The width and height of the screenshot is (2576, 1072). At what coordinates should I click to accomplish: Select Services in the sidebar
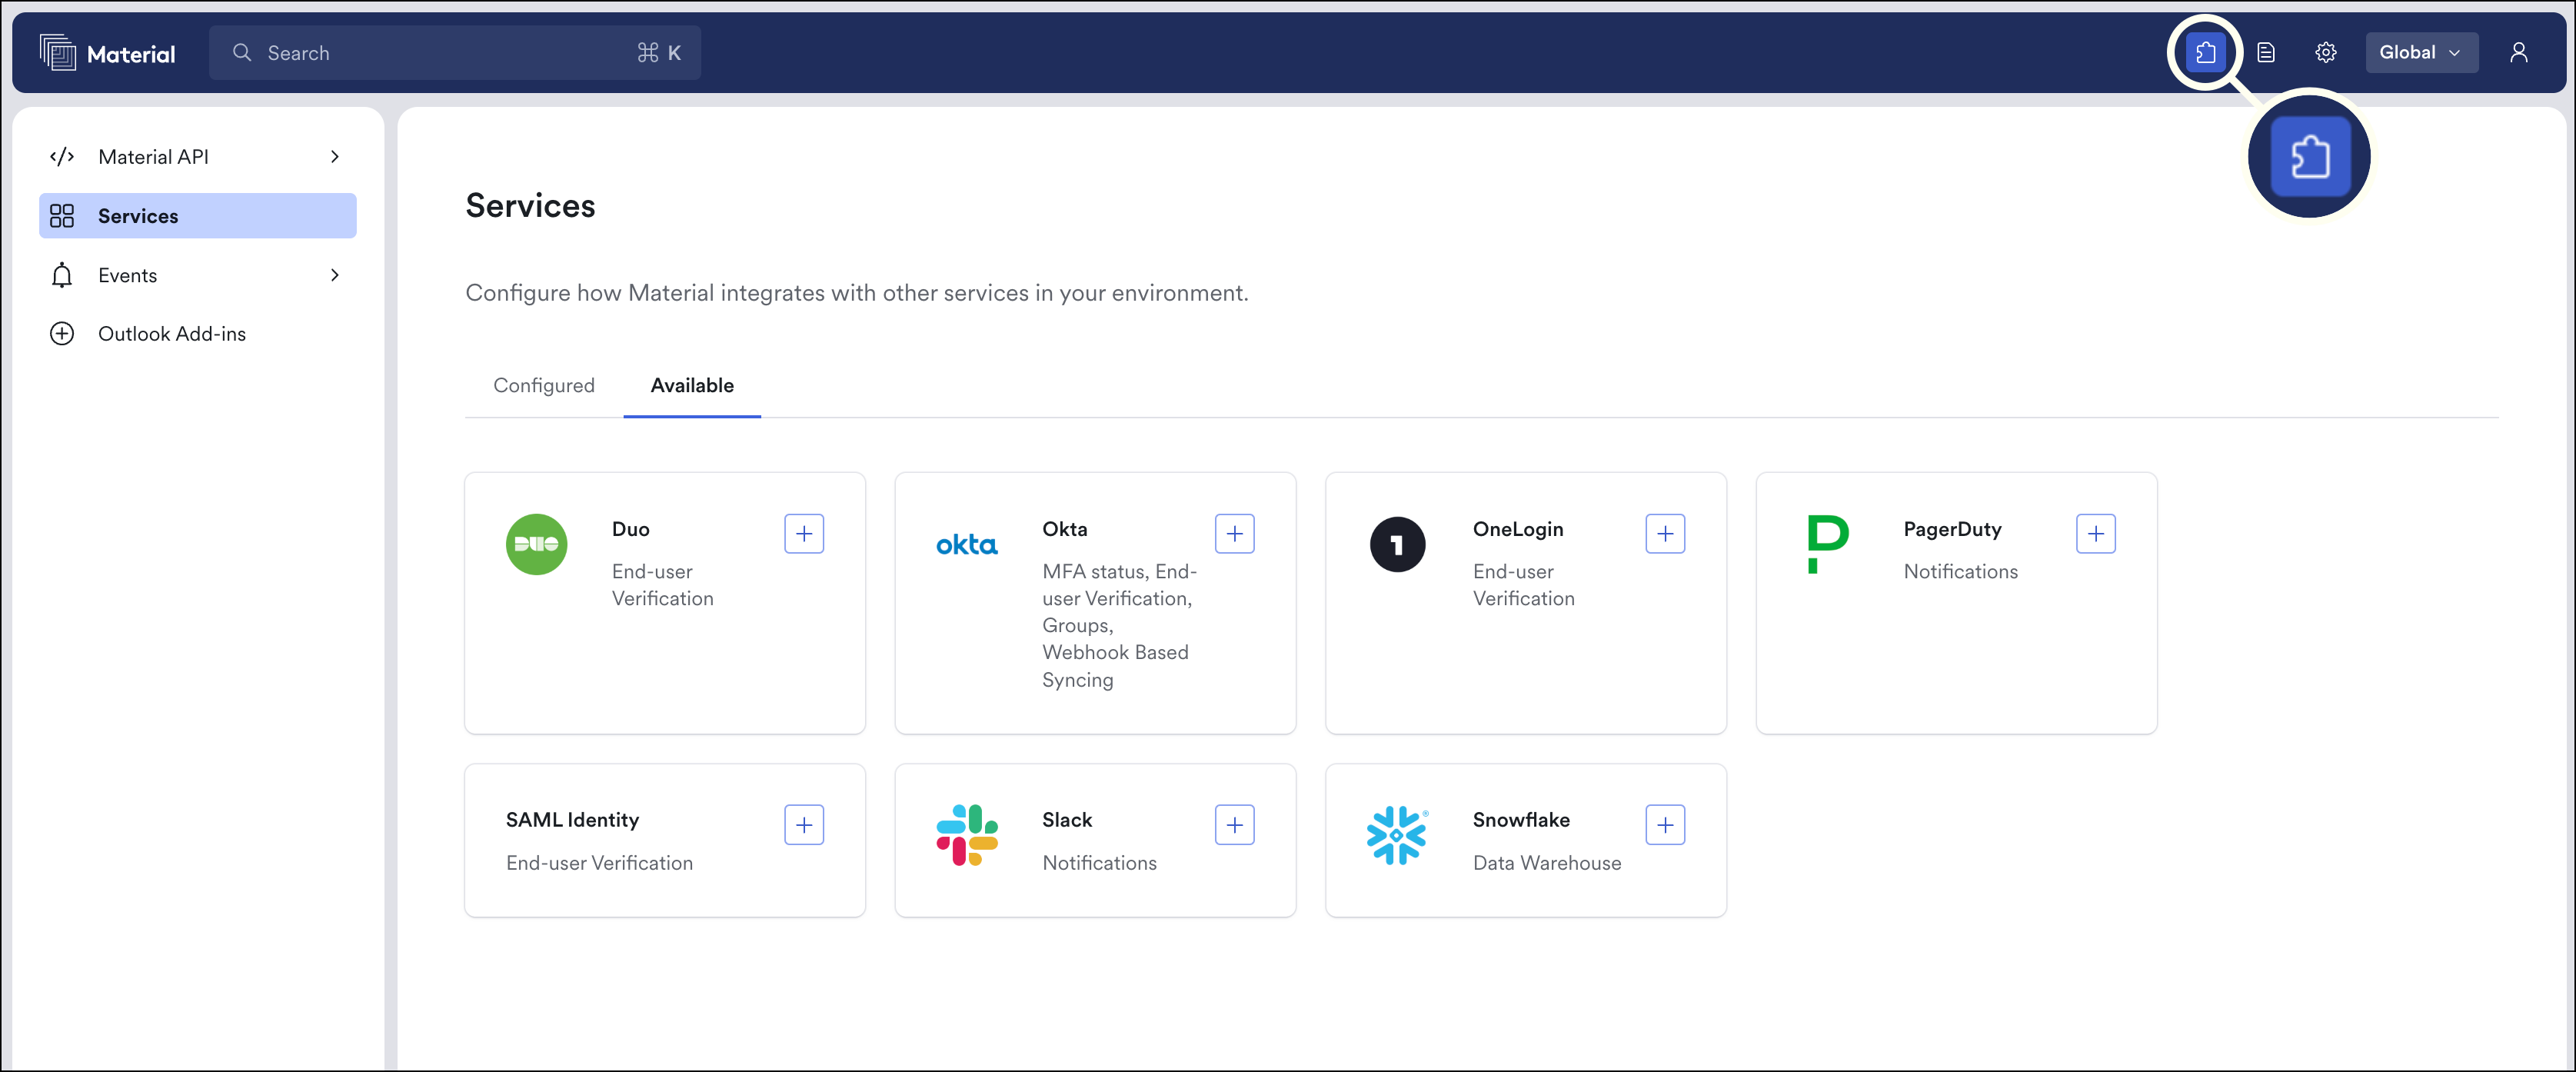(198, 216)
